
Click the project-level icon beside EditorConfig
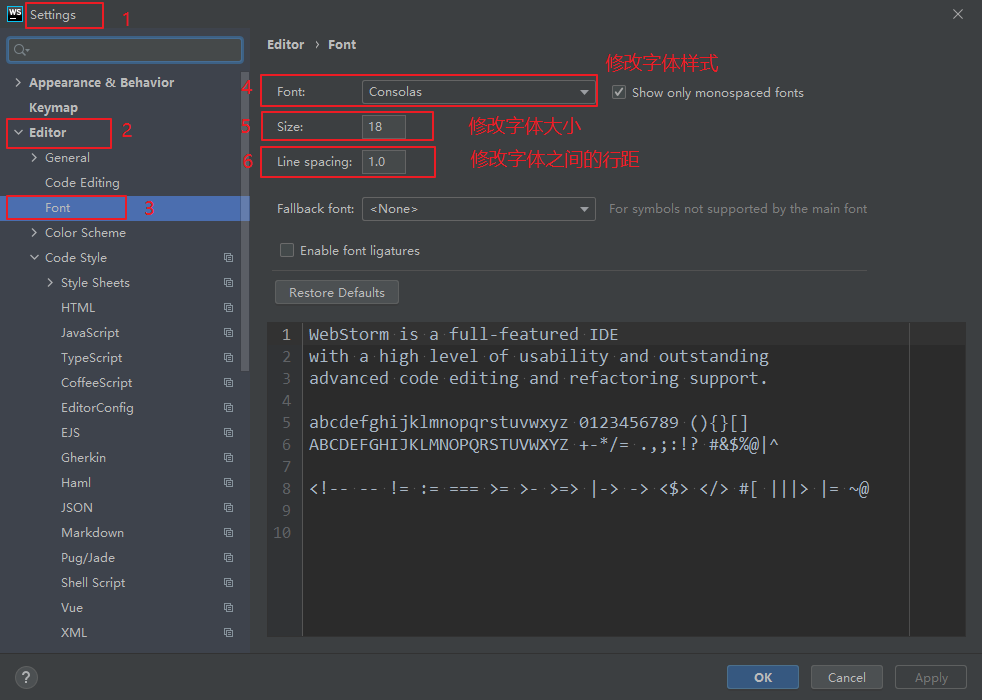click(x=229, y=408)
